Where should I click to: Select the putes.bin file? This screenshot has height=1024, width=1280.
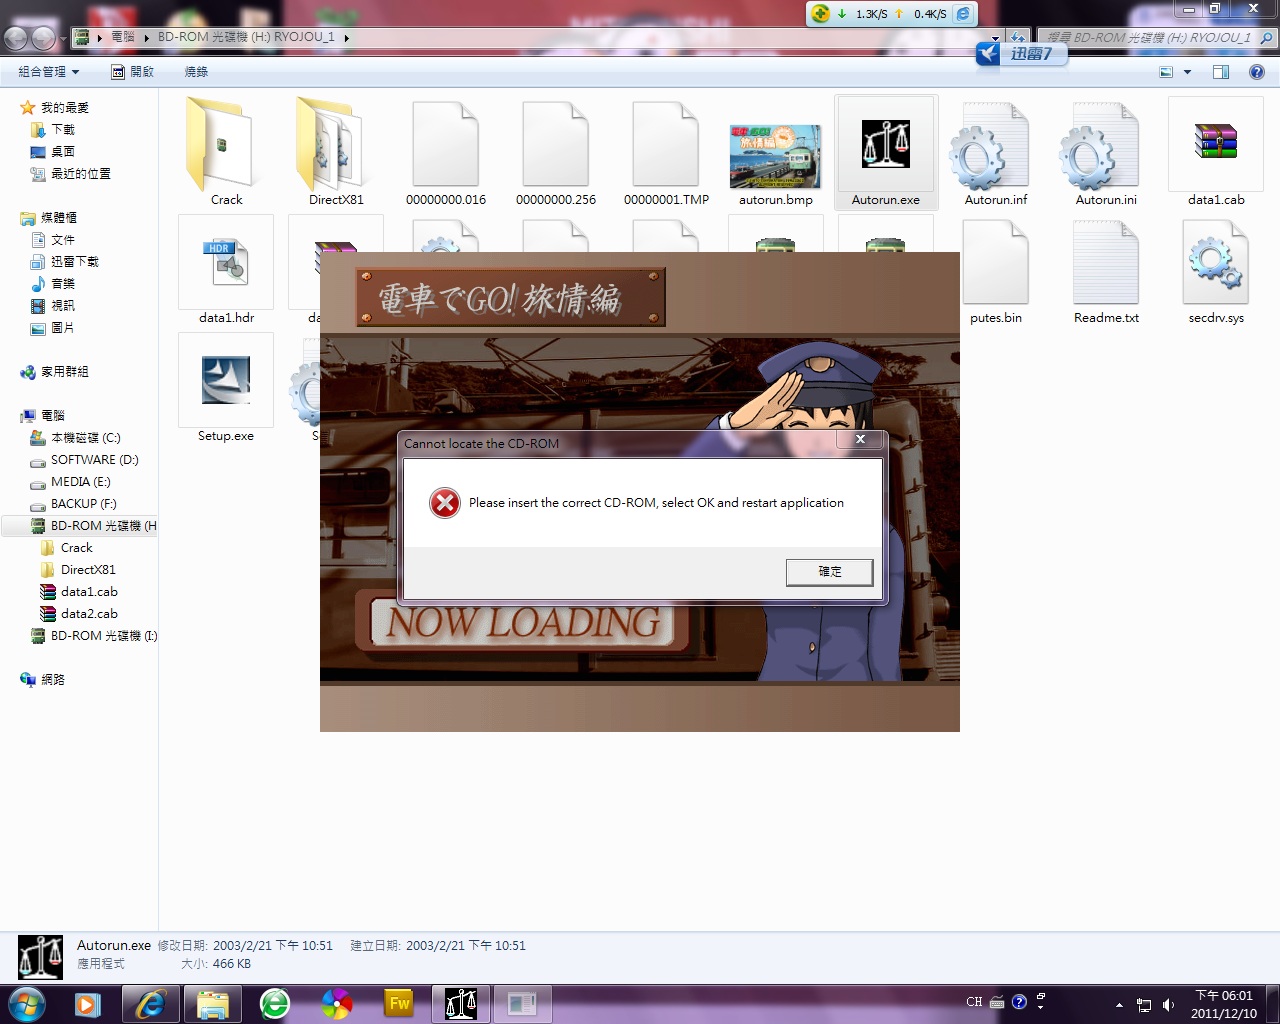[x=996, y=270]
